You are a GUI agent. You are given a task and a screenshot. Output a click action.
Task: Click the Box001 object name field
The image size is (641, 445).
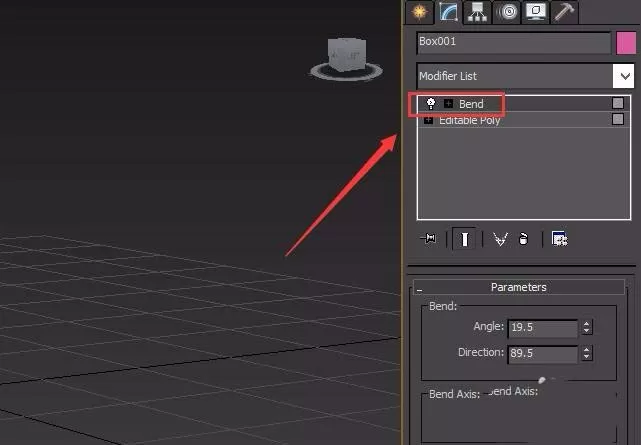(x=514, y=42)
